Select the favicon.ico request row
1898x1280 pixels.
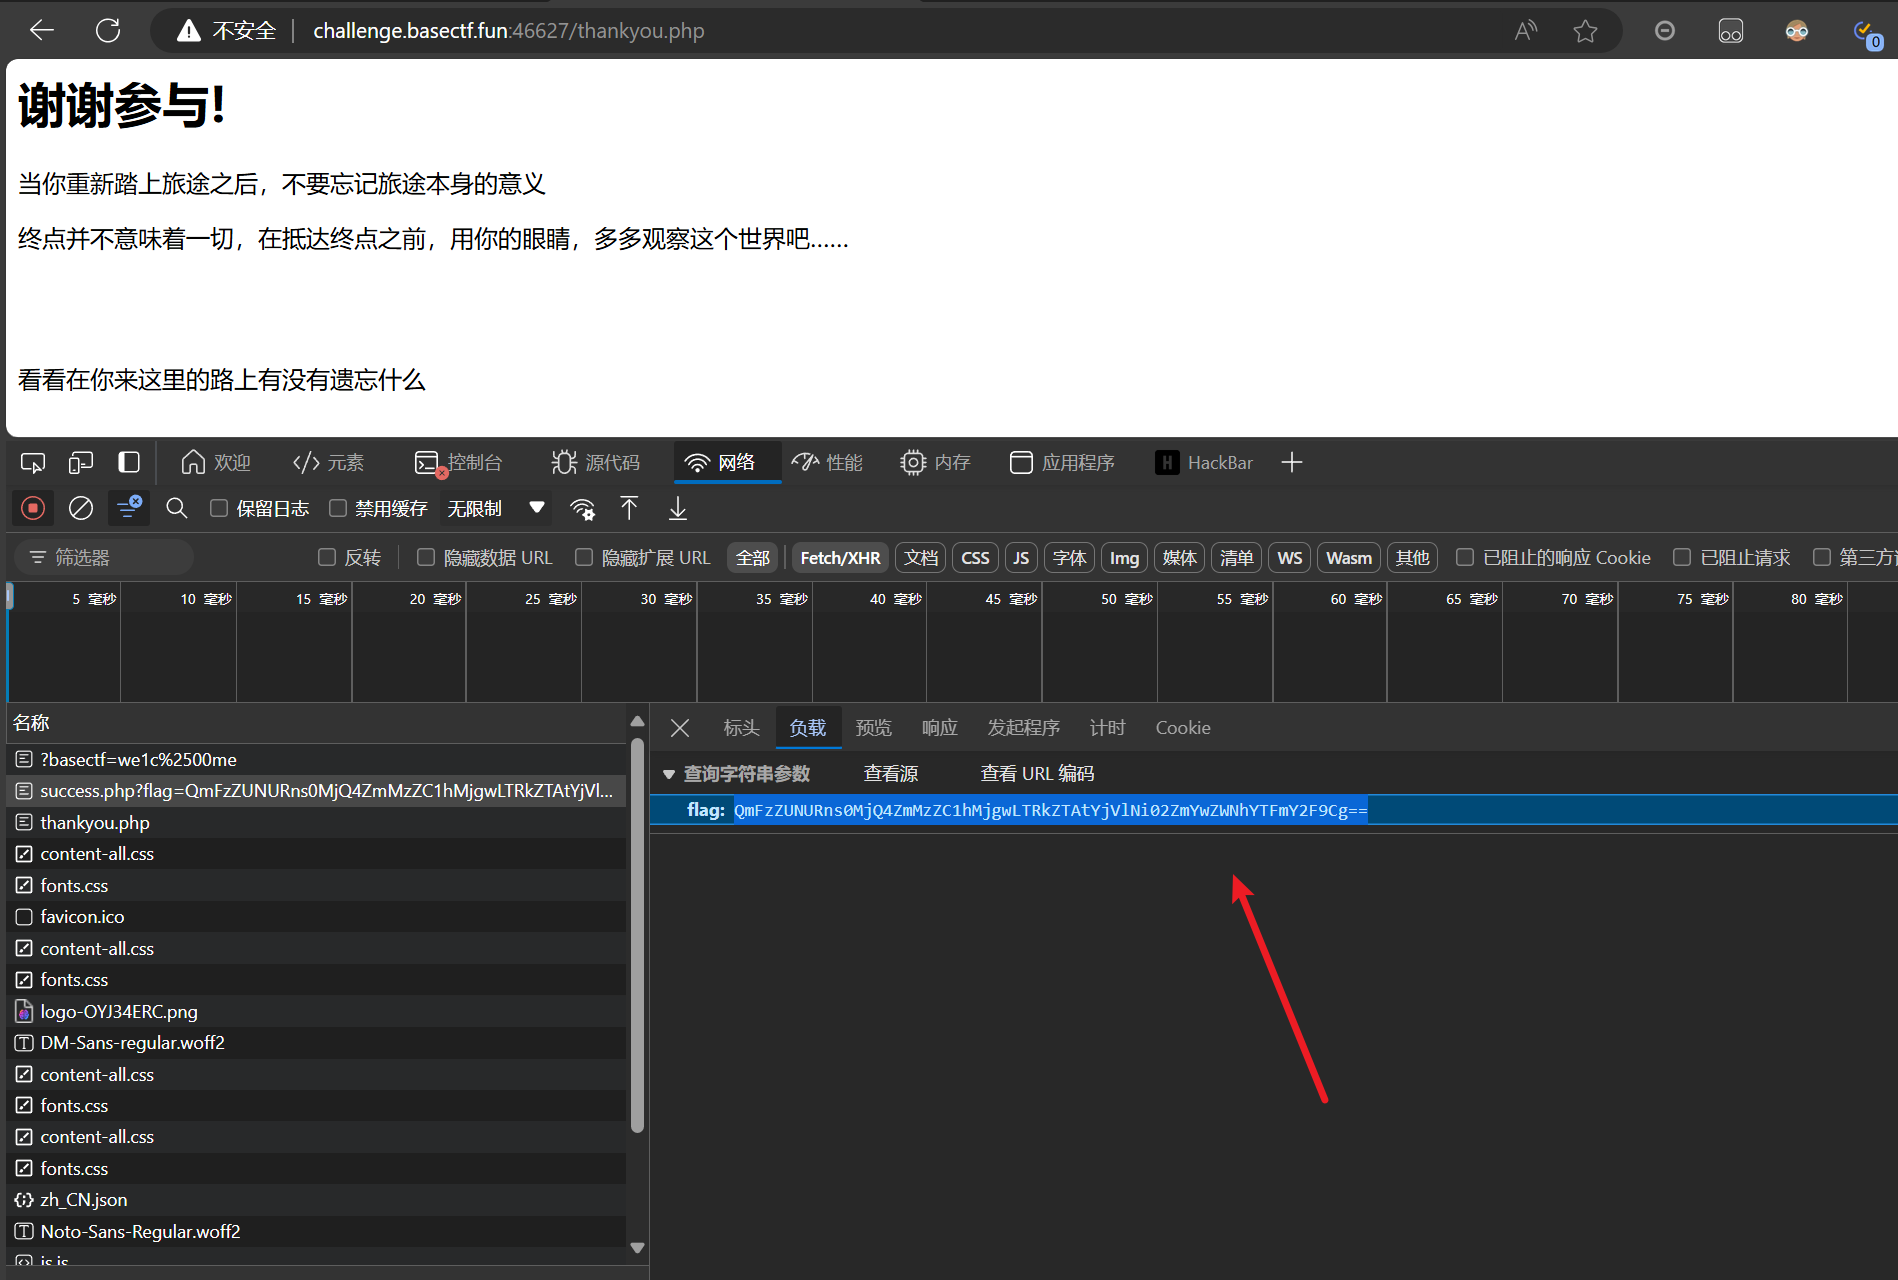point(317,917)
